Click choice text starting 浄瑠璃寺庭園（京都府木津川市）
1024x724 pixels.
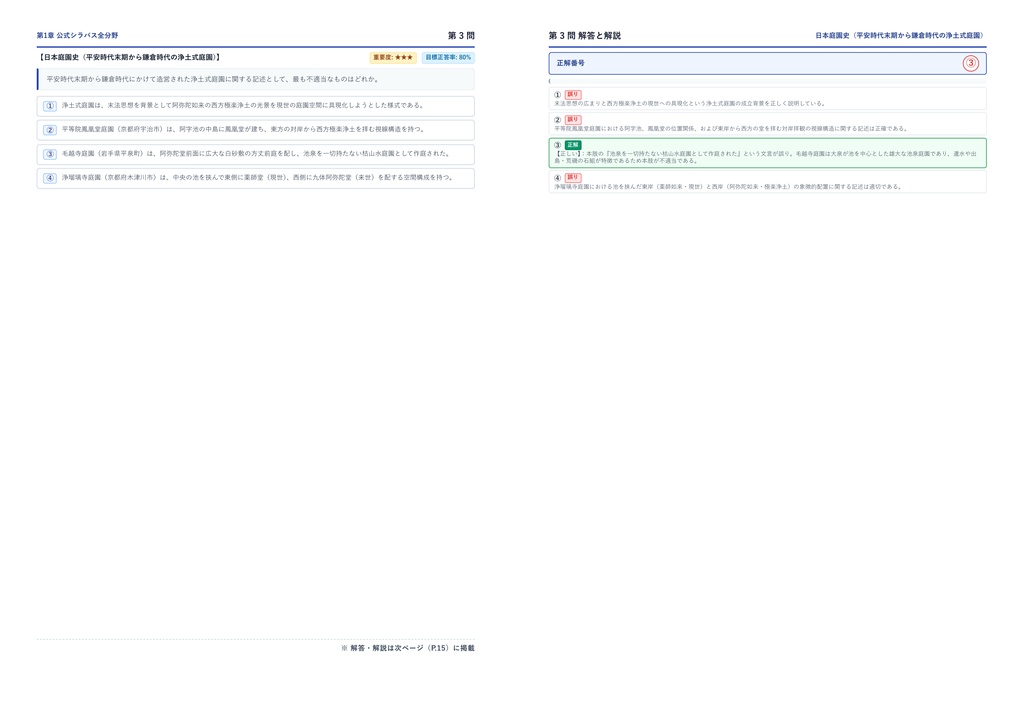[259, 177]
